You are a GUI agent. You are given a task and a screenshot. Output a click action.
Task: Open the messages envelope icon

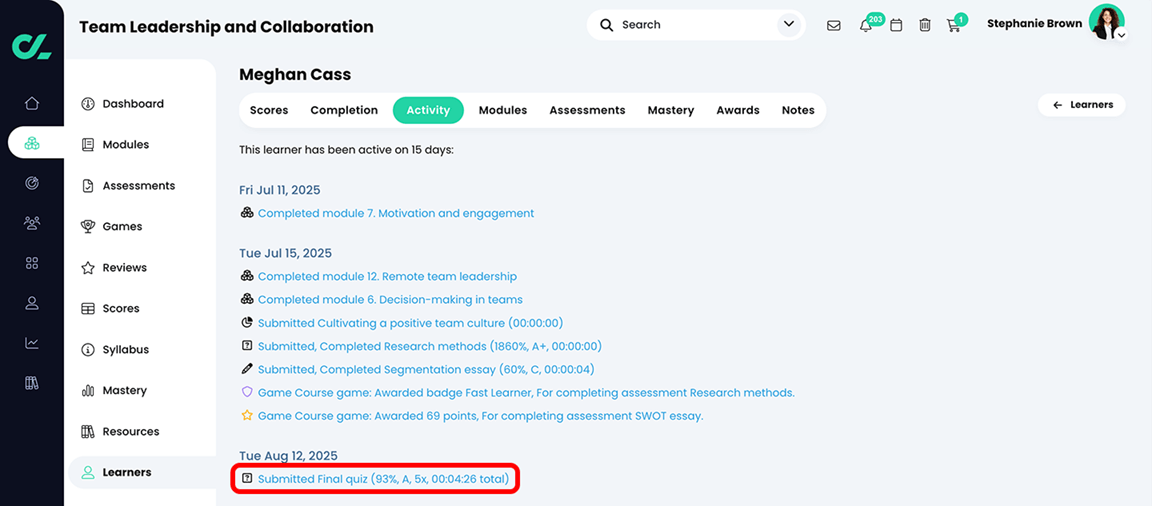(834, 25)
